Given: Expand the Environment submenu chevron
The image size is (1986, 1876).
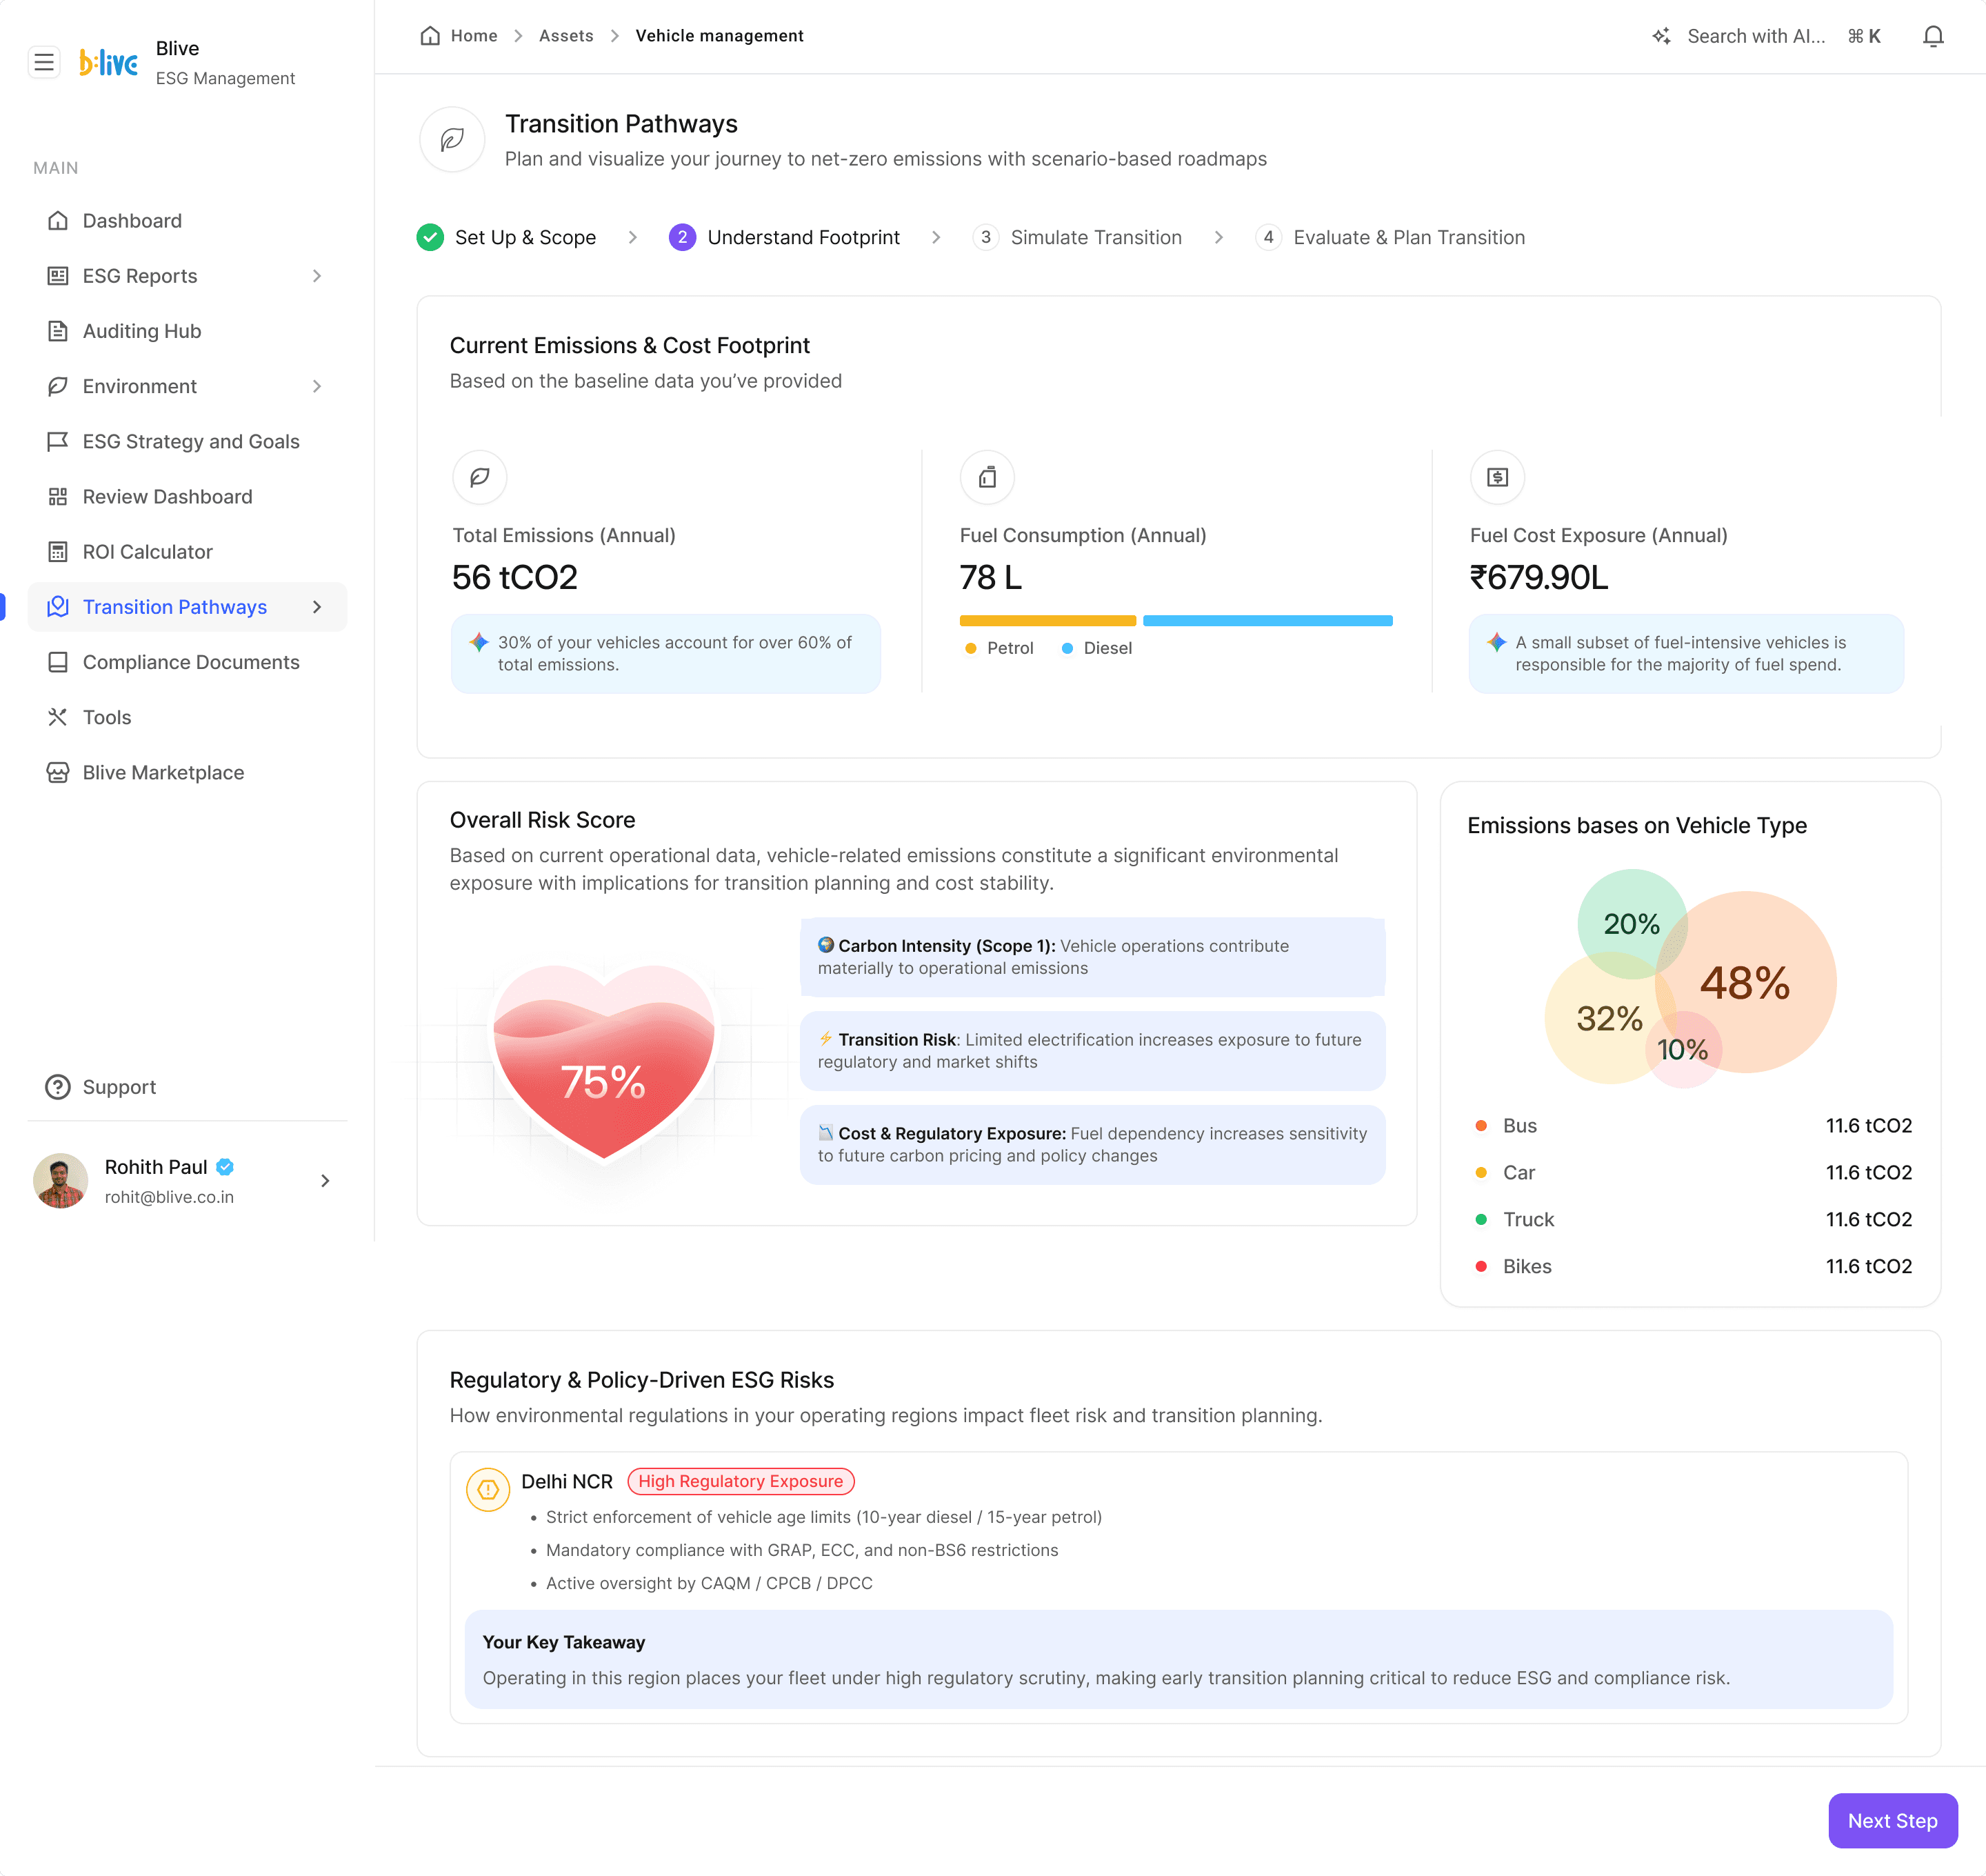Looking at the screenshot, I should tap(317, 386).
